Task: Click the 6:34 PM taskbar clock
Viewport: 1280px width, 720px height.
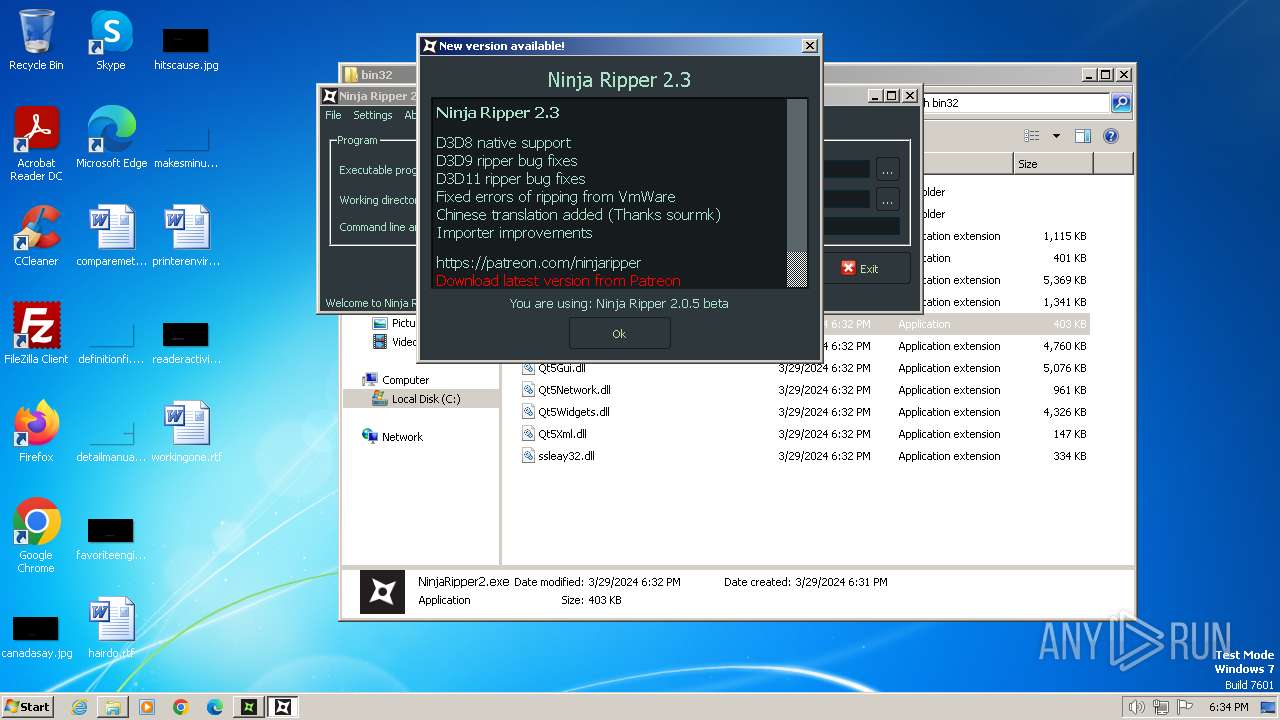Action: pos(1228,707)
